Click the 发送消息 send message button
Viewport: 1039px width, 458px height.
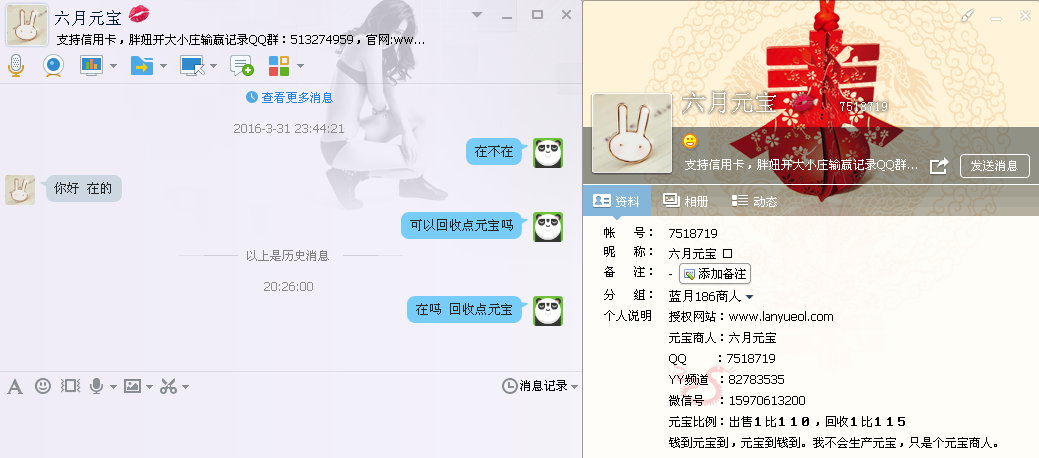coord(994,166)
